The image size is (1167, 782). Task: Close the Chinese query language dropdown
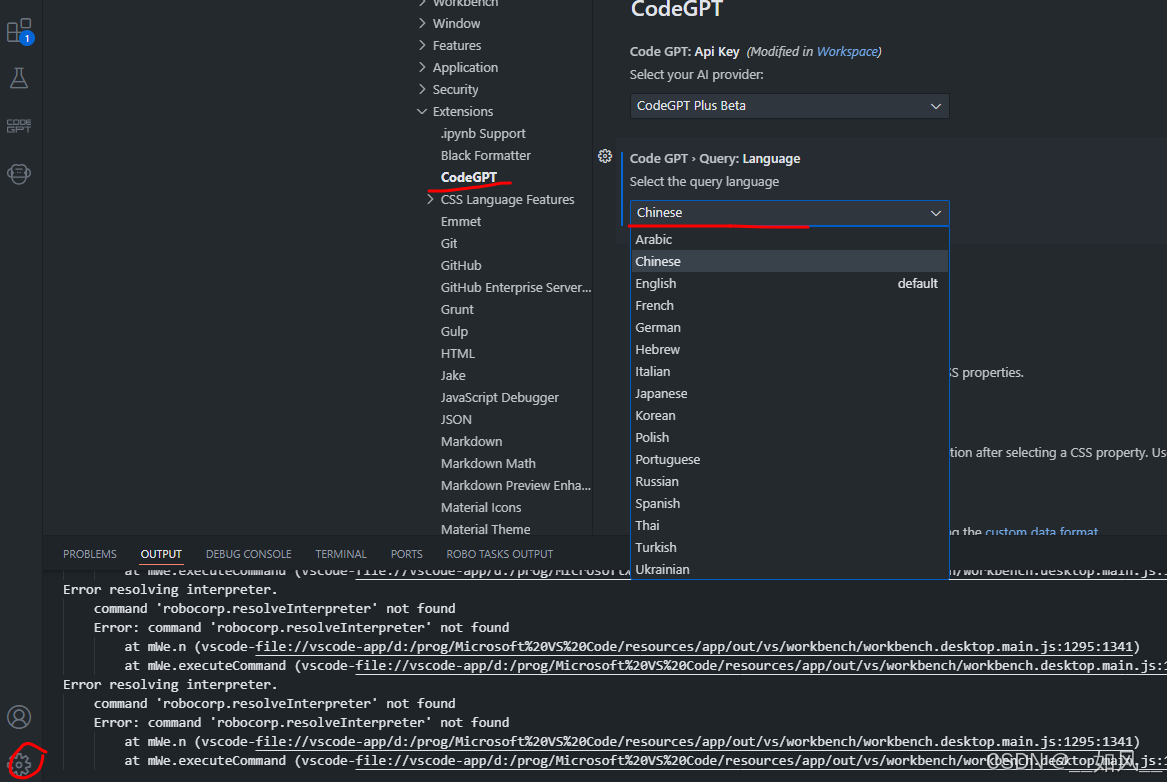(789, 213)
